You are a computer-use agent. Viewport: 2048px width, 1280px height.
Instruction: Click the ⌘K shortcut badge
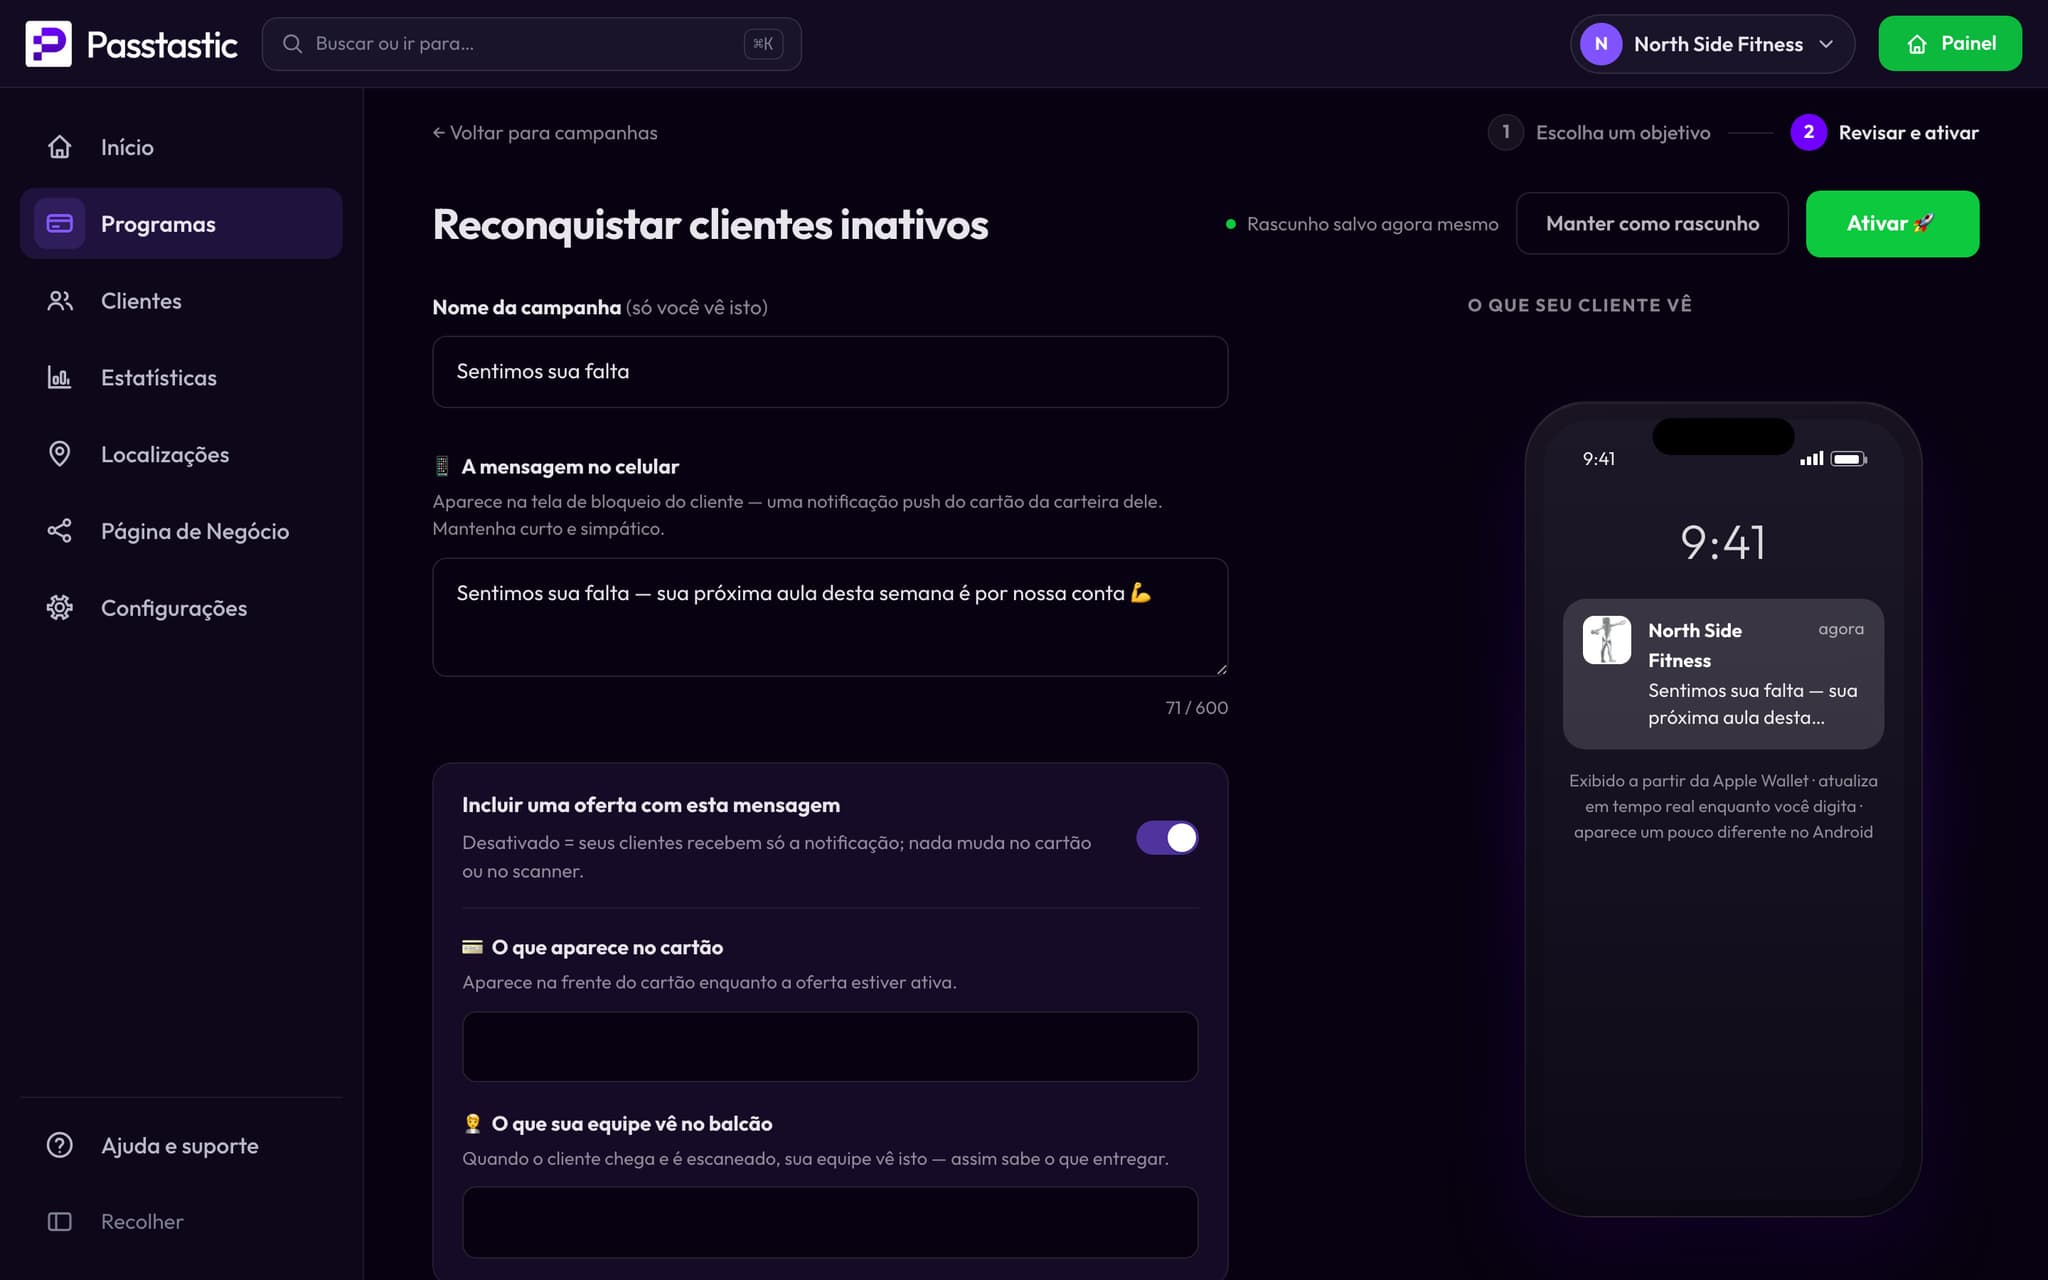763,44
